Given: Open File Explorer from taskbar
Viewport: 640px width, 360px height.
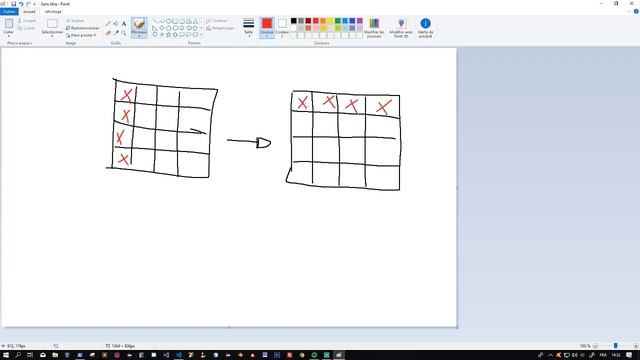Looking at the screenshot, I should [x=55, y=355].
